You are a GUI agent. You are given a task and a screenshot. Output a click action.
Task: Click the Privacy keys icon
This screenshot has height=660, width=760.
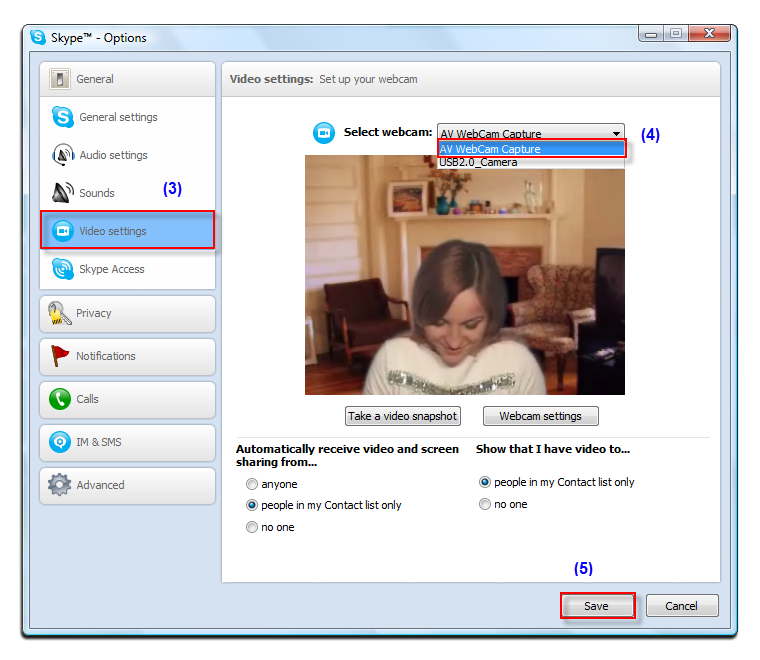pyautogui.click(x=60, y=313)
